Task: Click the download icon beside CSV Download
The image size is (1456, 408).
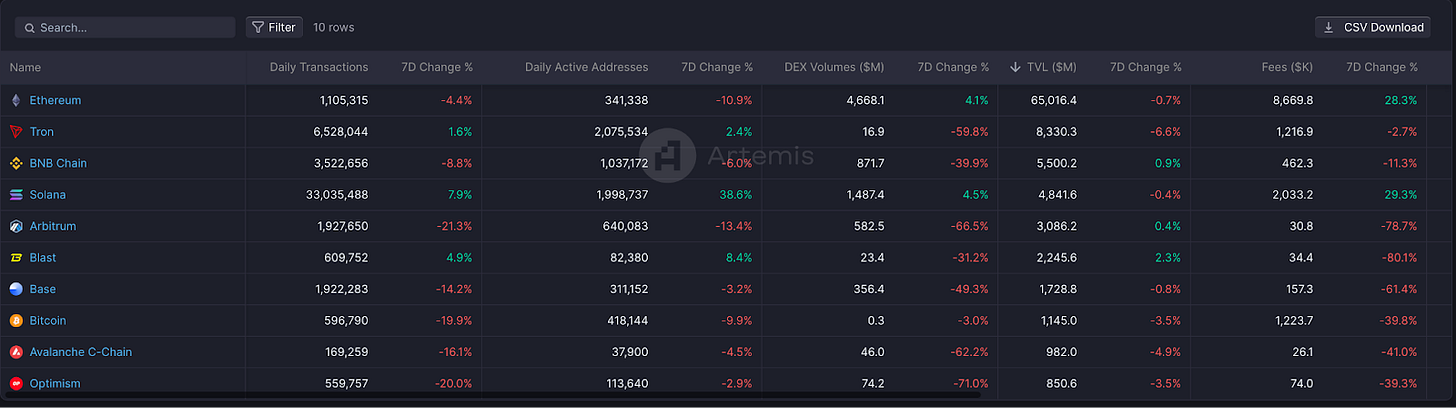Action: coord(1329,27)
